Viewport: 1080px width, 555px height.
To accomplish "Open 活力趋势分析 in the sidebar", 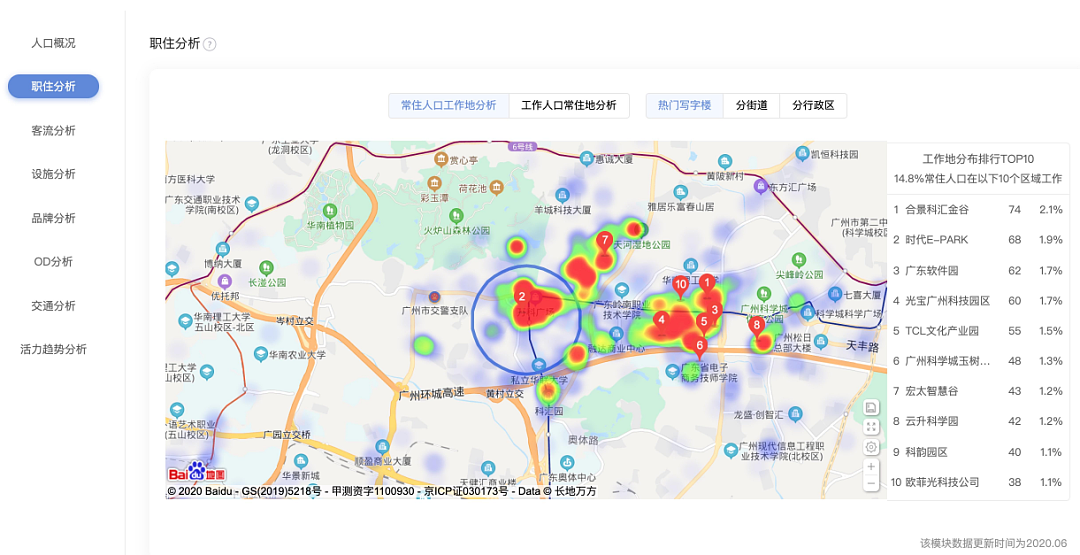I will coord(54,349).
